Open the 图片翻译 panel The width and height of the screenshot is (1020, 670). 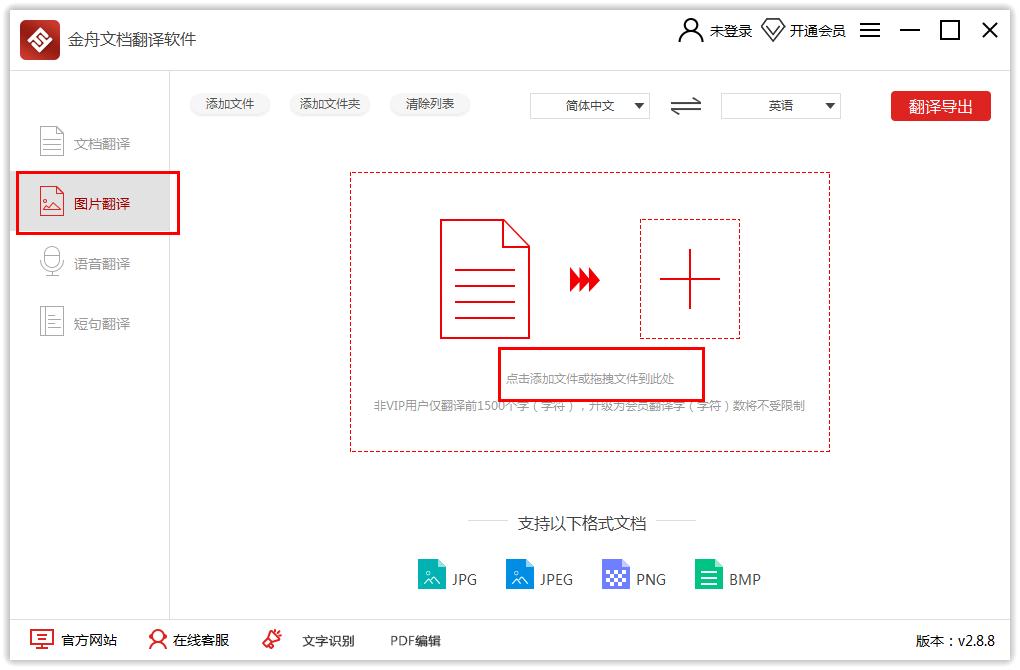(x=96, y=202)
